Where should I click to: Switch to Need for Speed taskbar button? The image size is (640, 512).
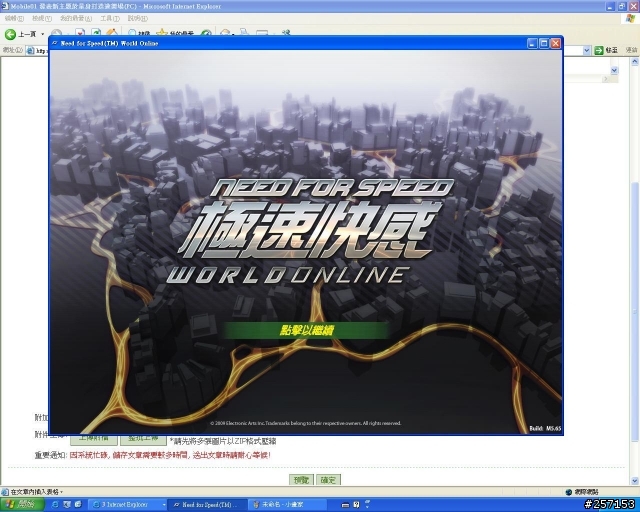click(207, 505)
